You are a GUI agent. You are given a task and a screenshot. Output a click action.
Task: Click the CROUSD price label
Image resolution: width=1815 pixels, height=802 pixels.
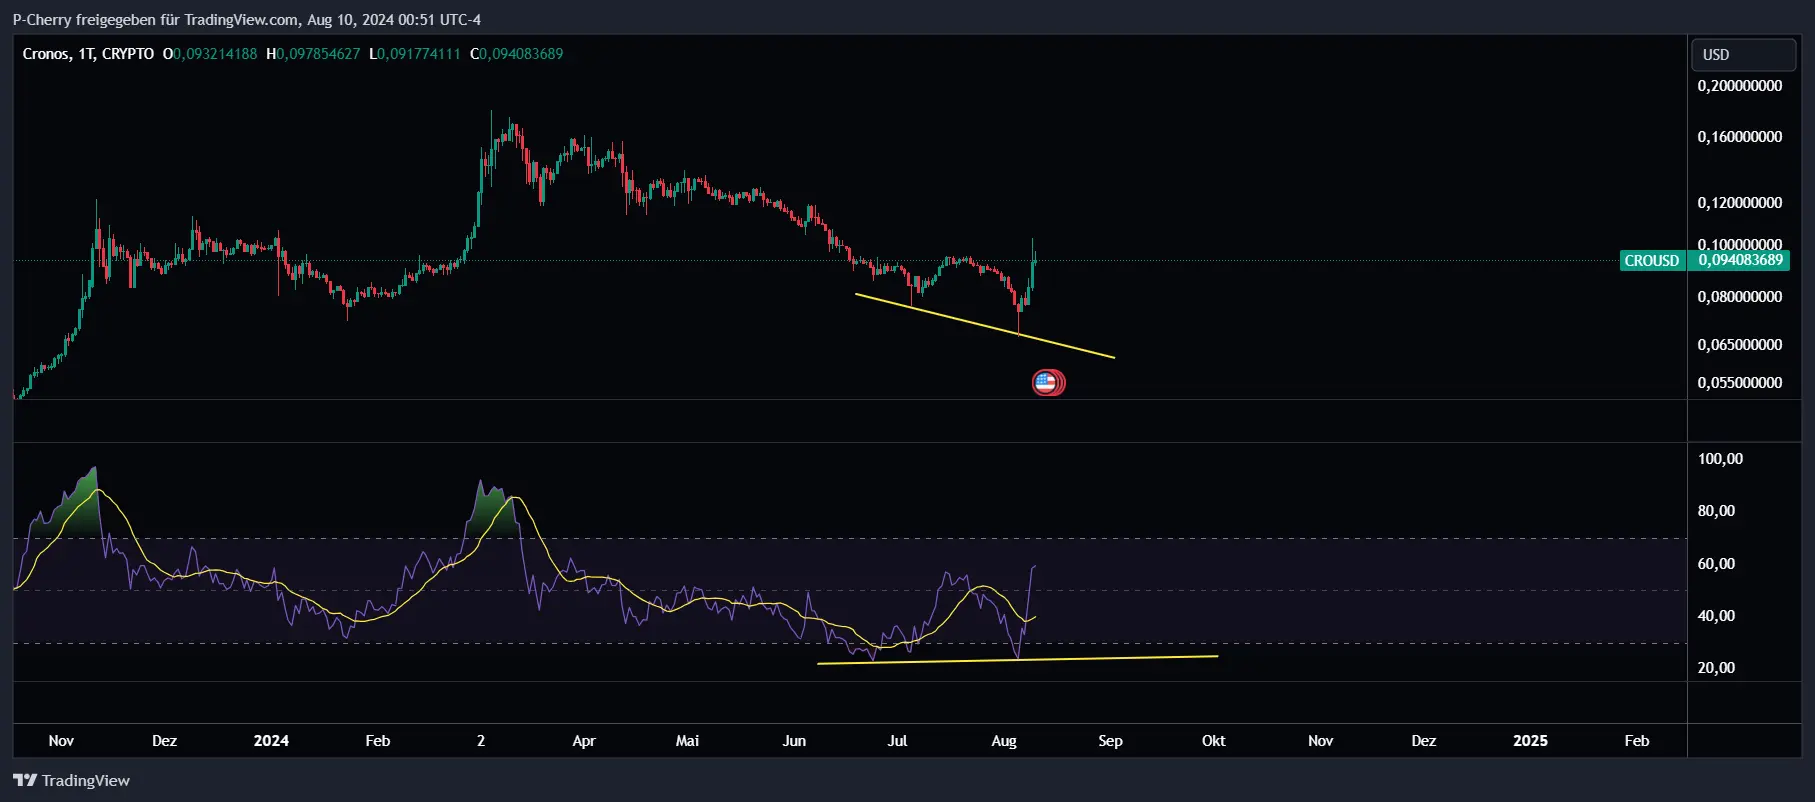1652,260
